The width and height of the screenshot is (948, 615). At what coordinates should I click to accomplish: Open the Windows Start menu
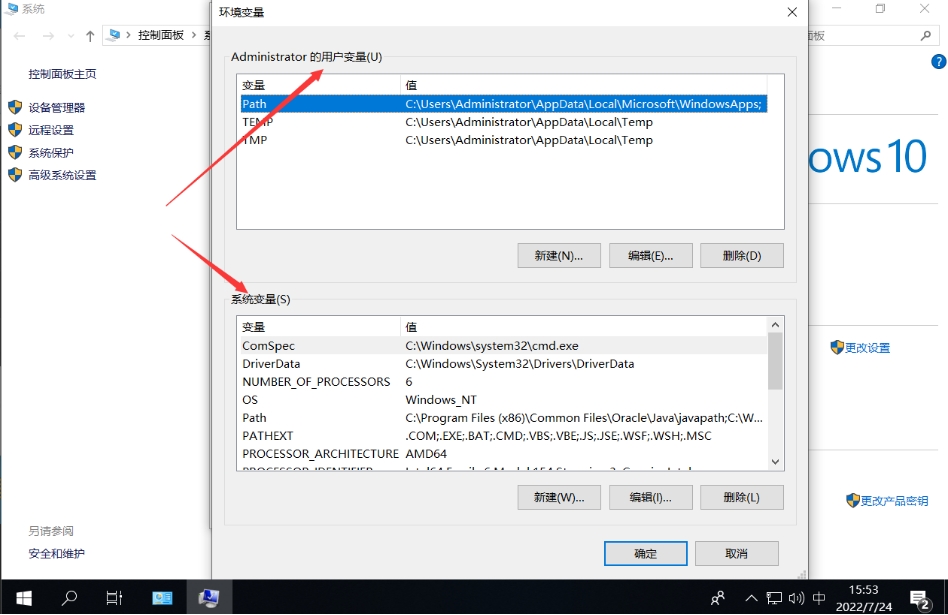click(22, 598)
